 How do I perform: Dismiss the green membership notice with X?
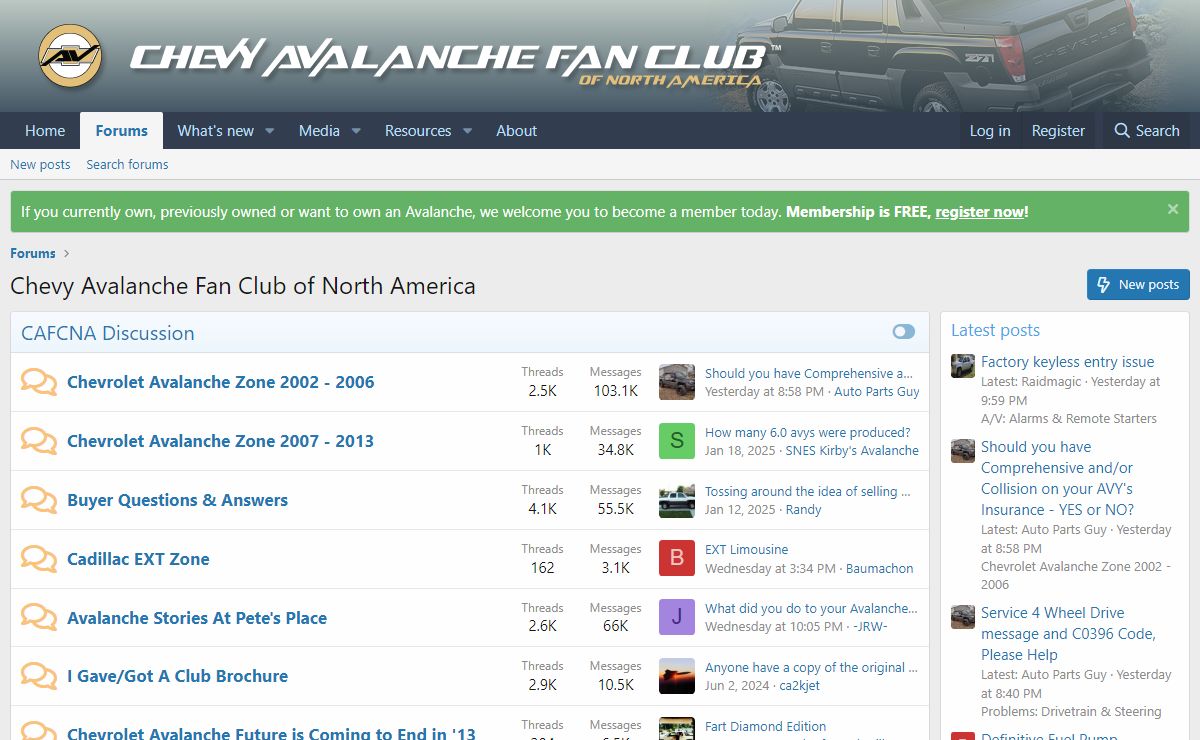pos(1173,209)
